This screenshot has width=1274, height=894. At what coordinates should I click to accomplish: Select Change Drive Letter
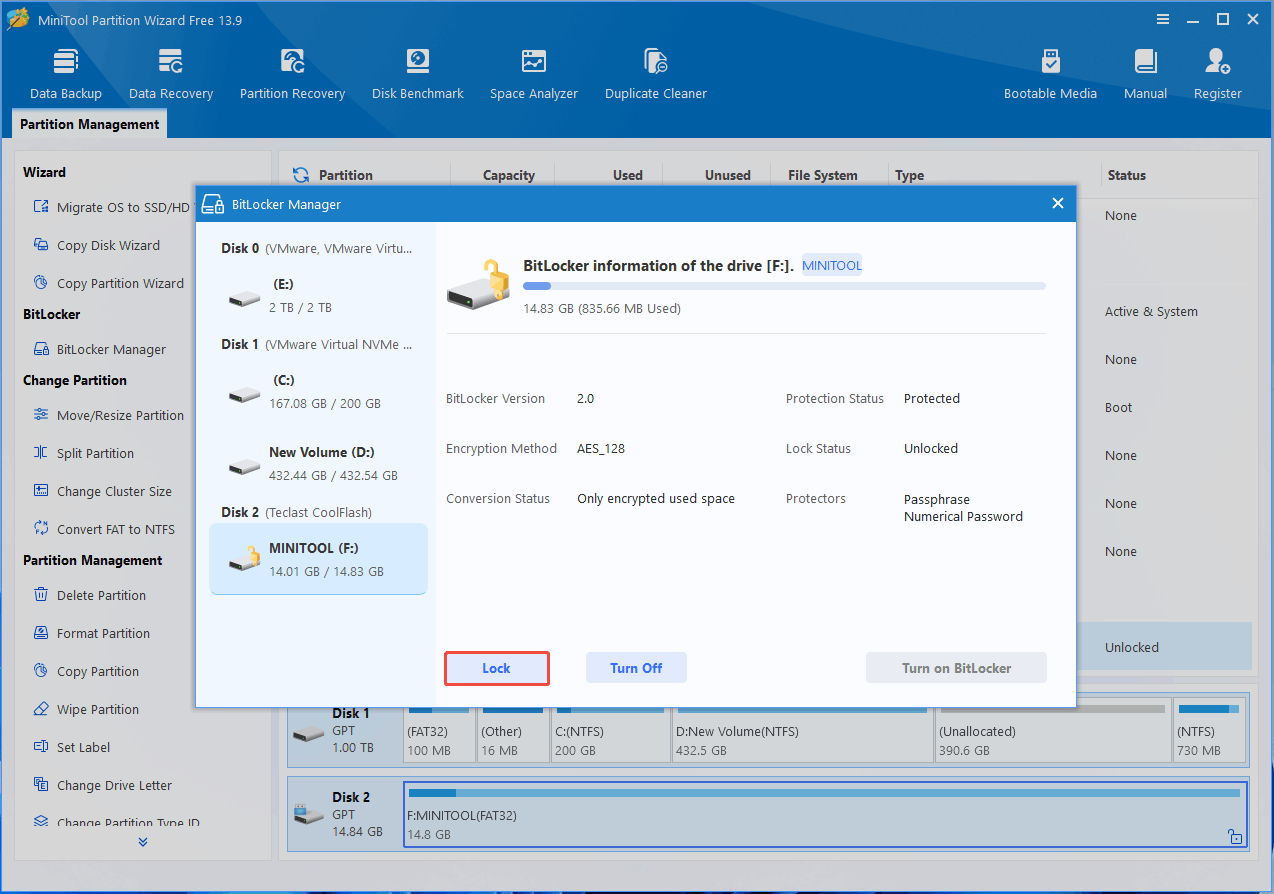click(x=102, y=785)
